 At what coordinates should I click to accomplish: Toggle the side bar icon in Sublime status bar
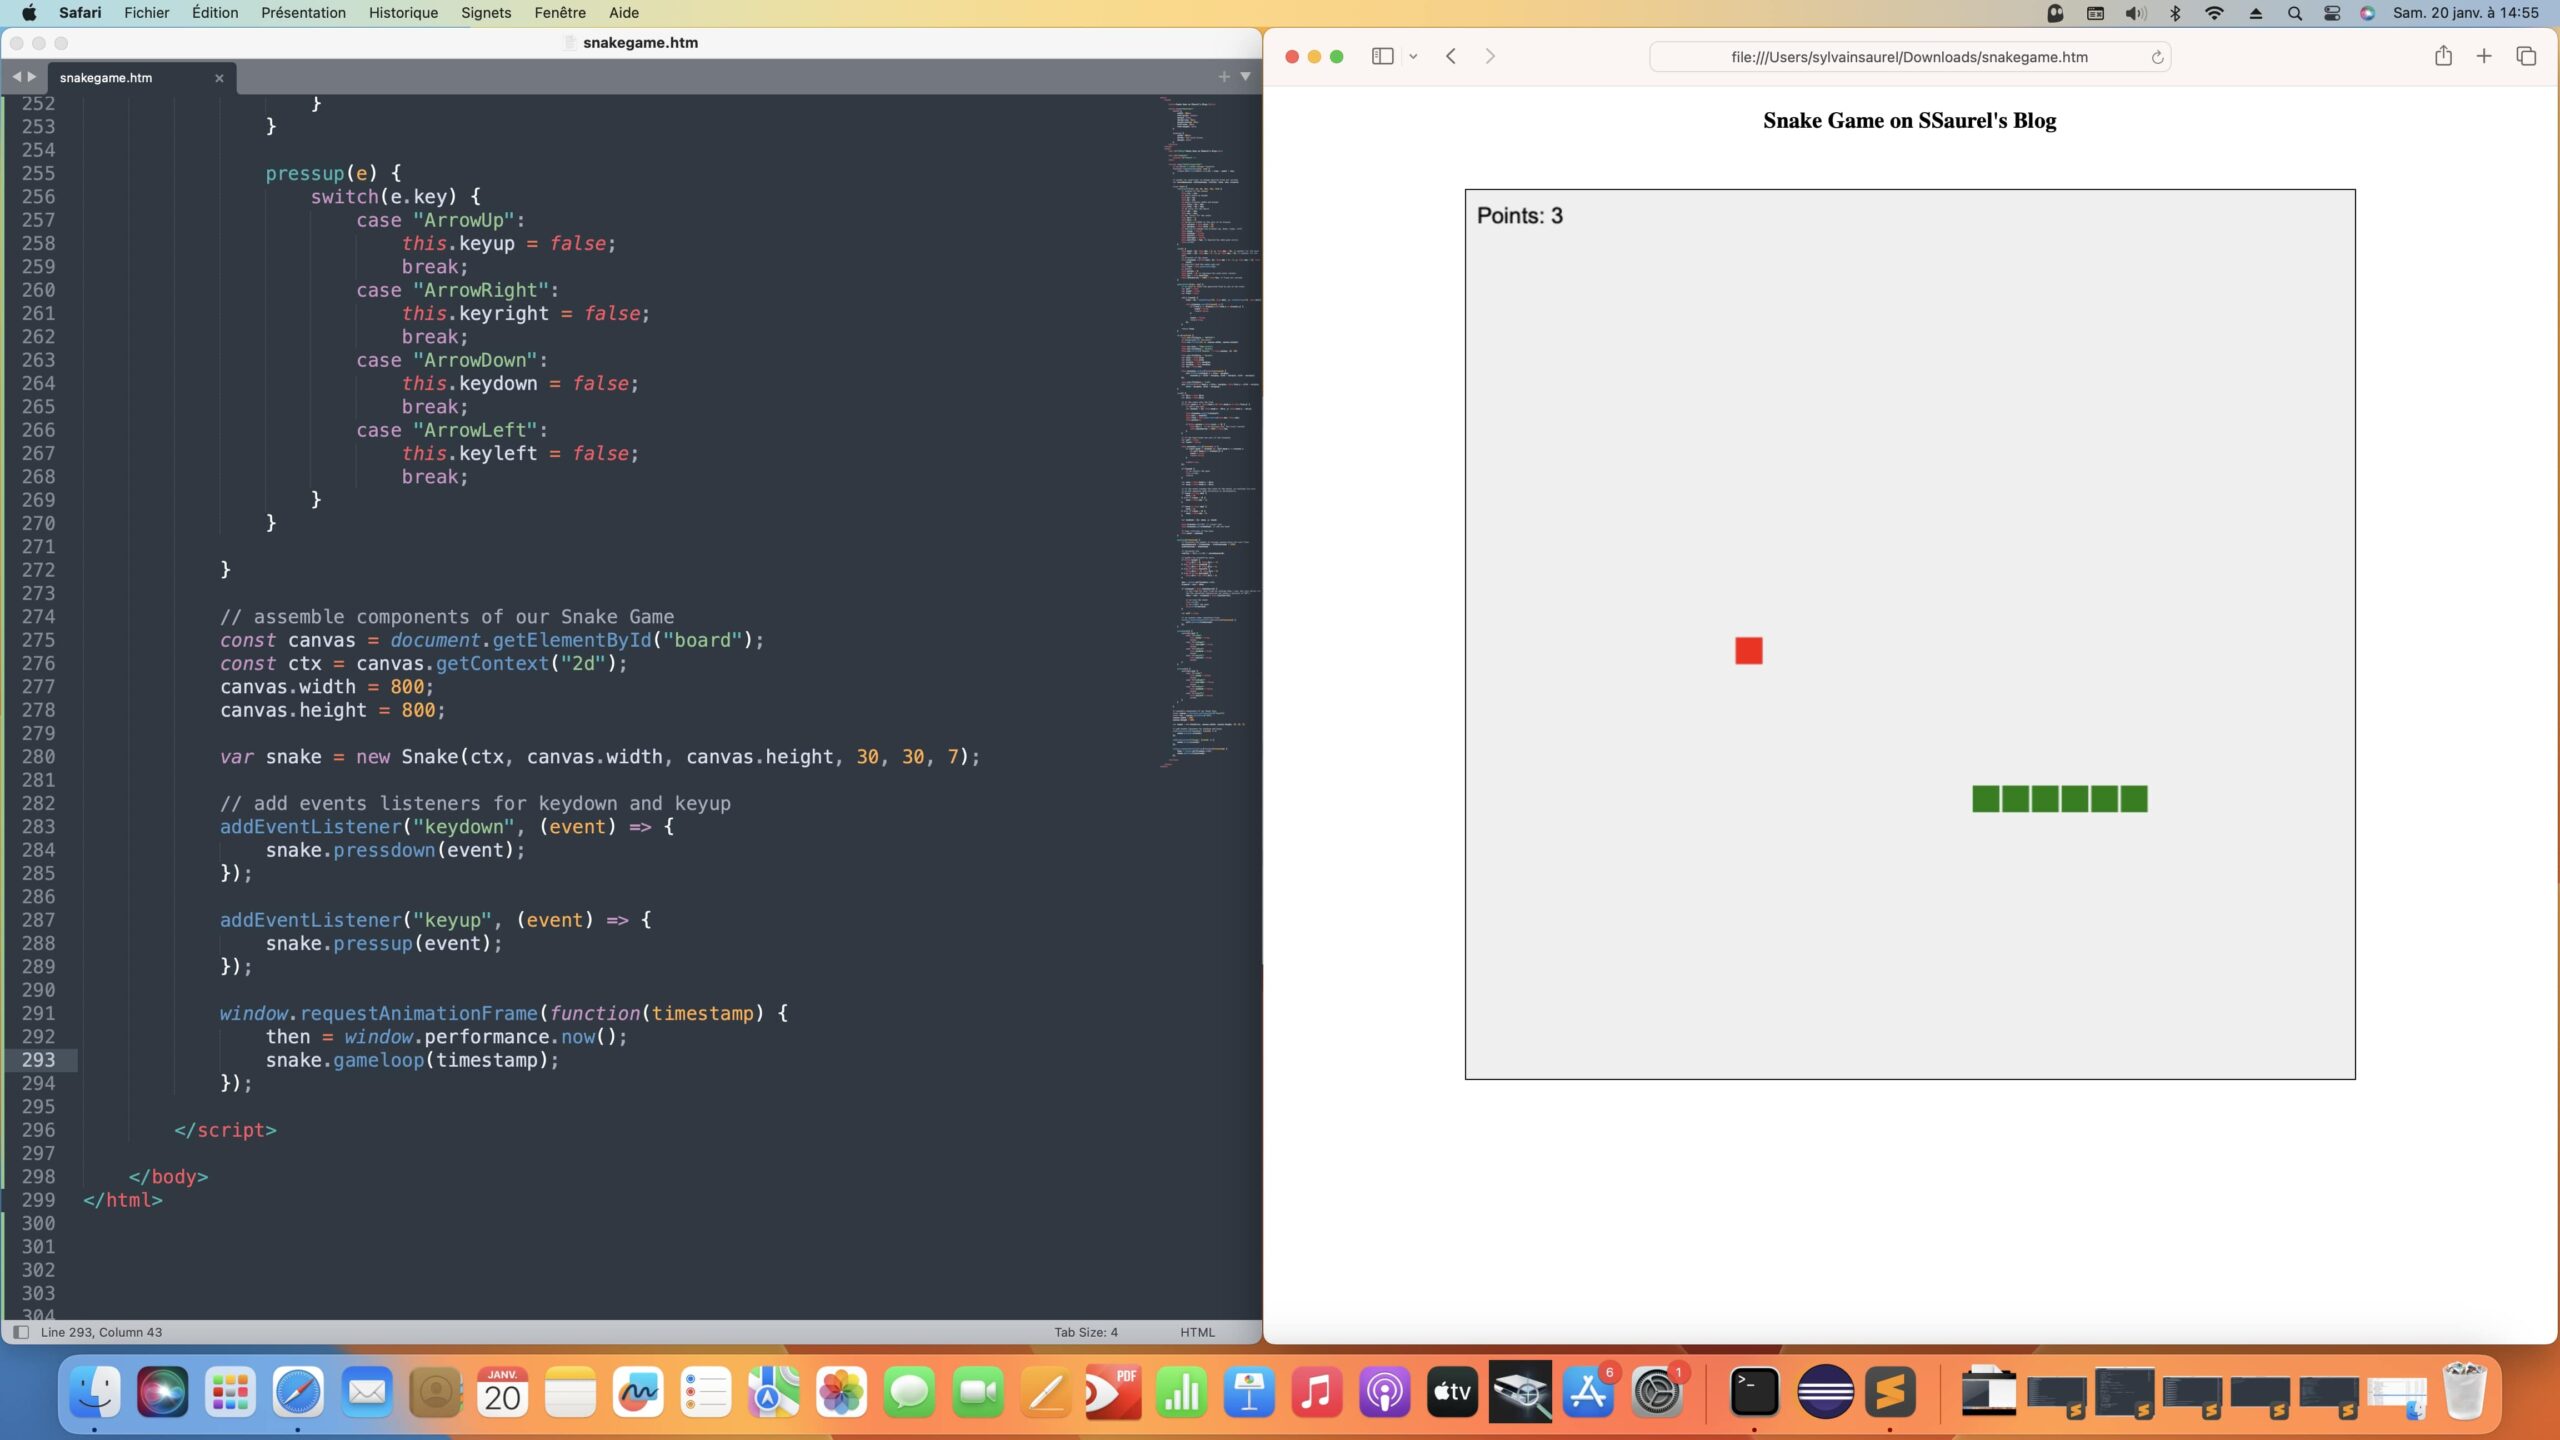[x=21, y=1332]
